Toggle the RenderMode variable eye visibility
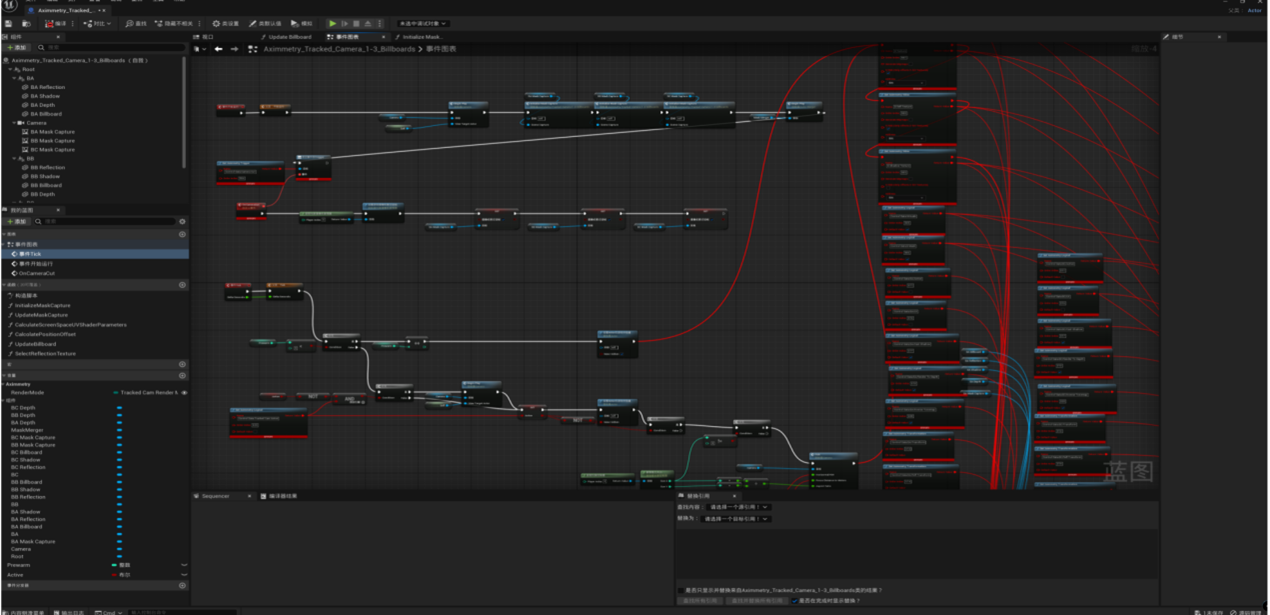Screen dimensions: 1270x615 183,393
